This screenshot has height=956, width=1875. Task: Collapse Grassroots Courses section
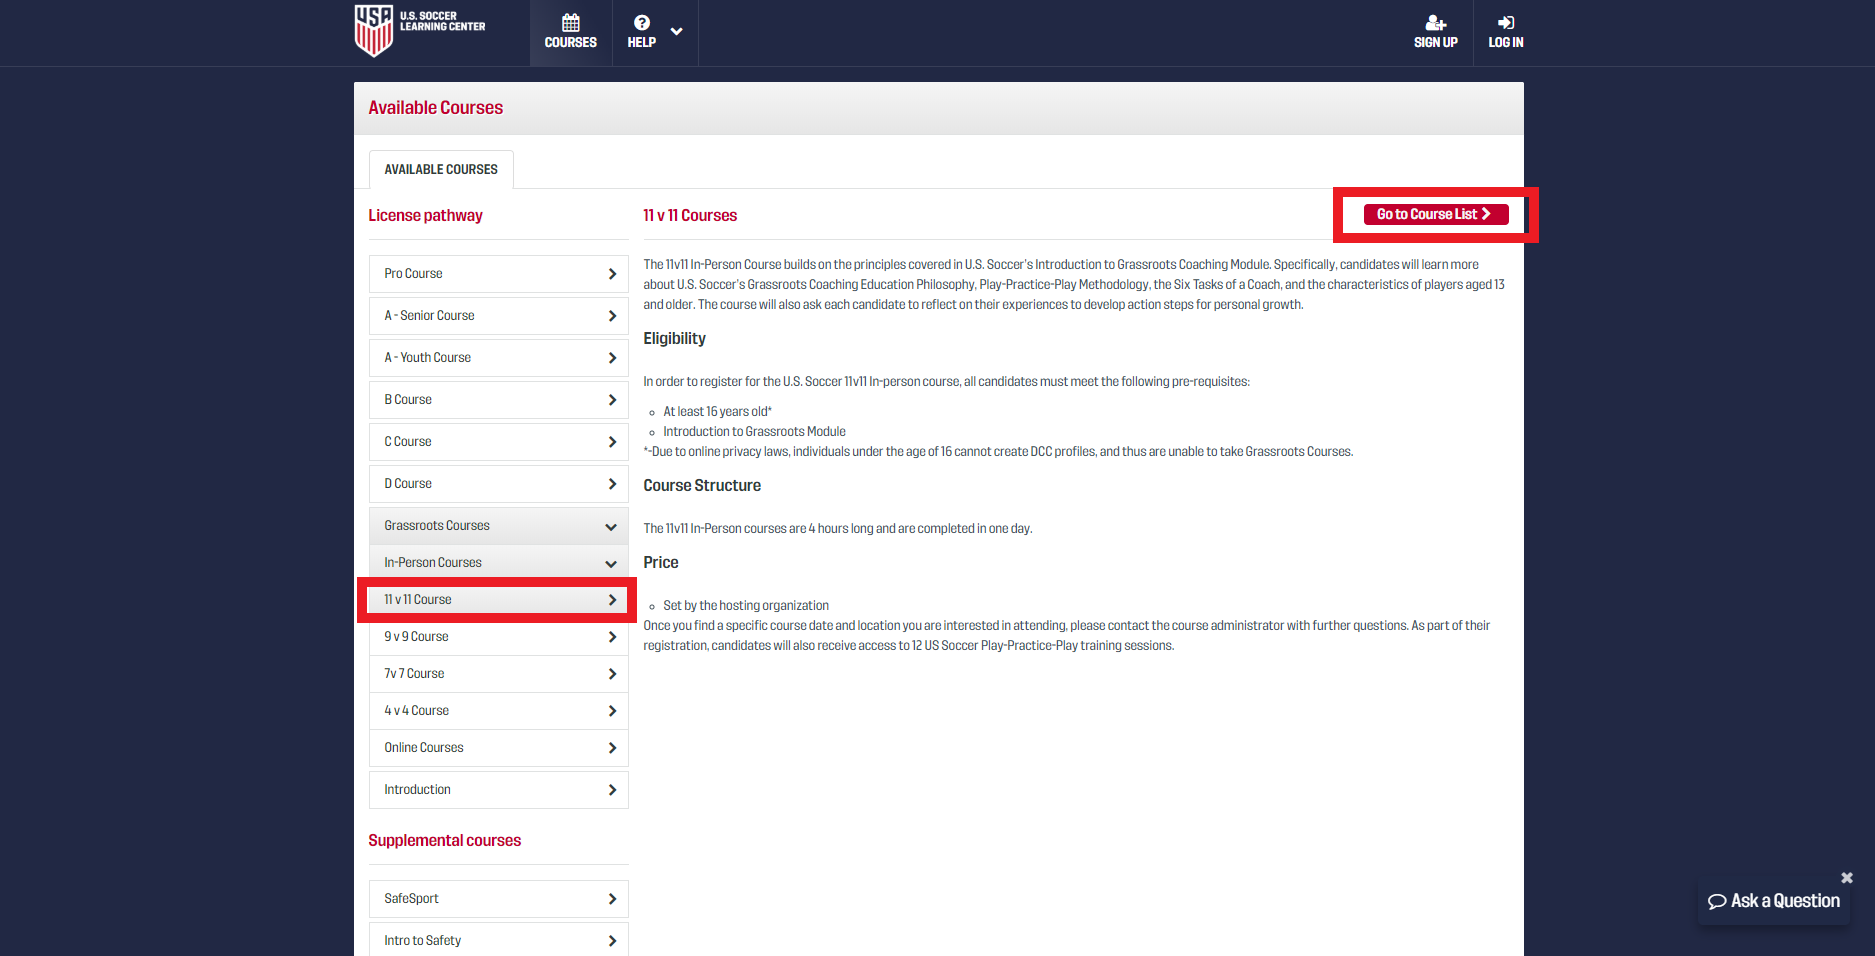(499, 526)
